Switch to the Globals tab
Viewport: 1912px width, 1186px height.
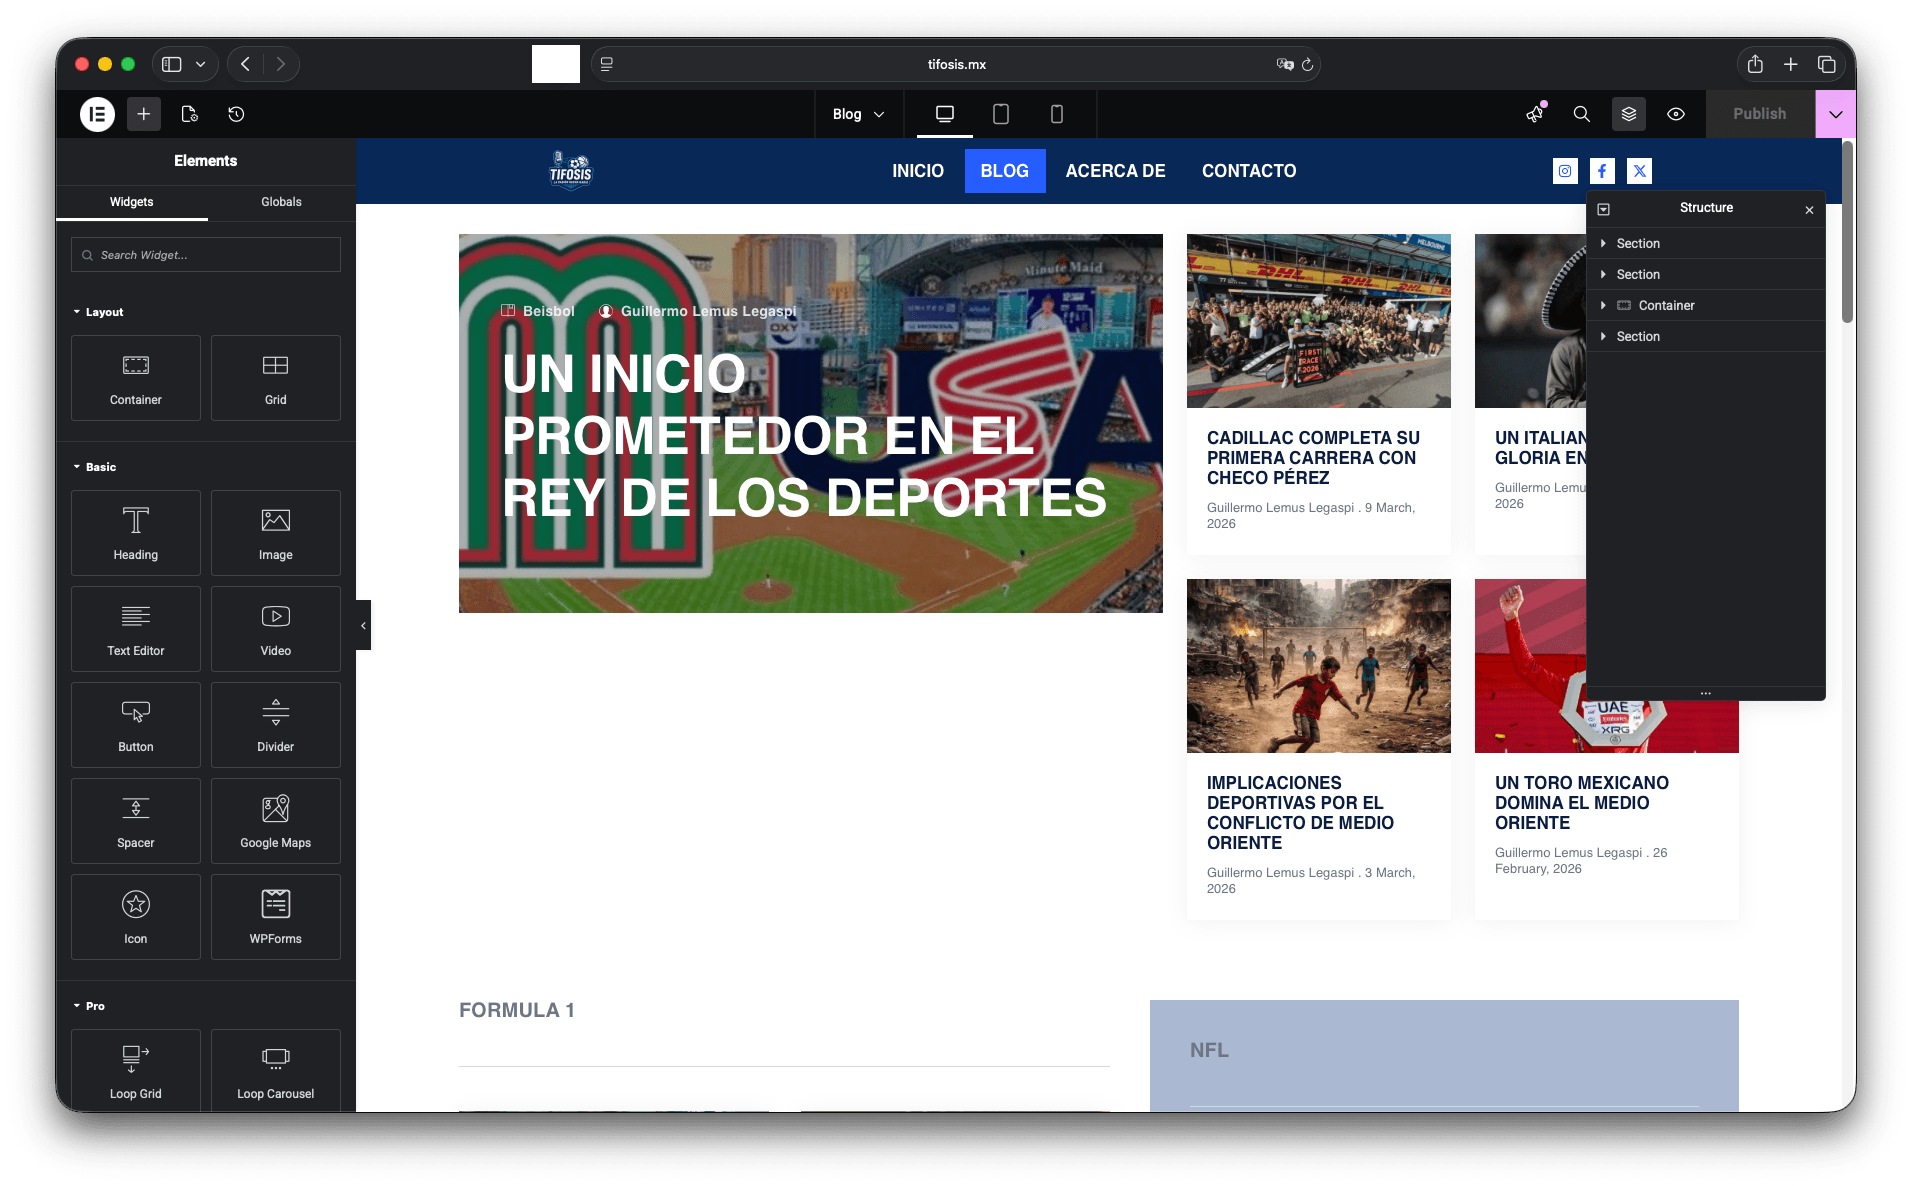tap(281, 202)
